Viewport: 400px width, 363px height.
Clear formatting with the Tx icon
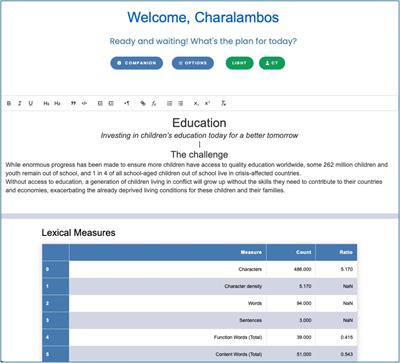[x=223, y=103]
